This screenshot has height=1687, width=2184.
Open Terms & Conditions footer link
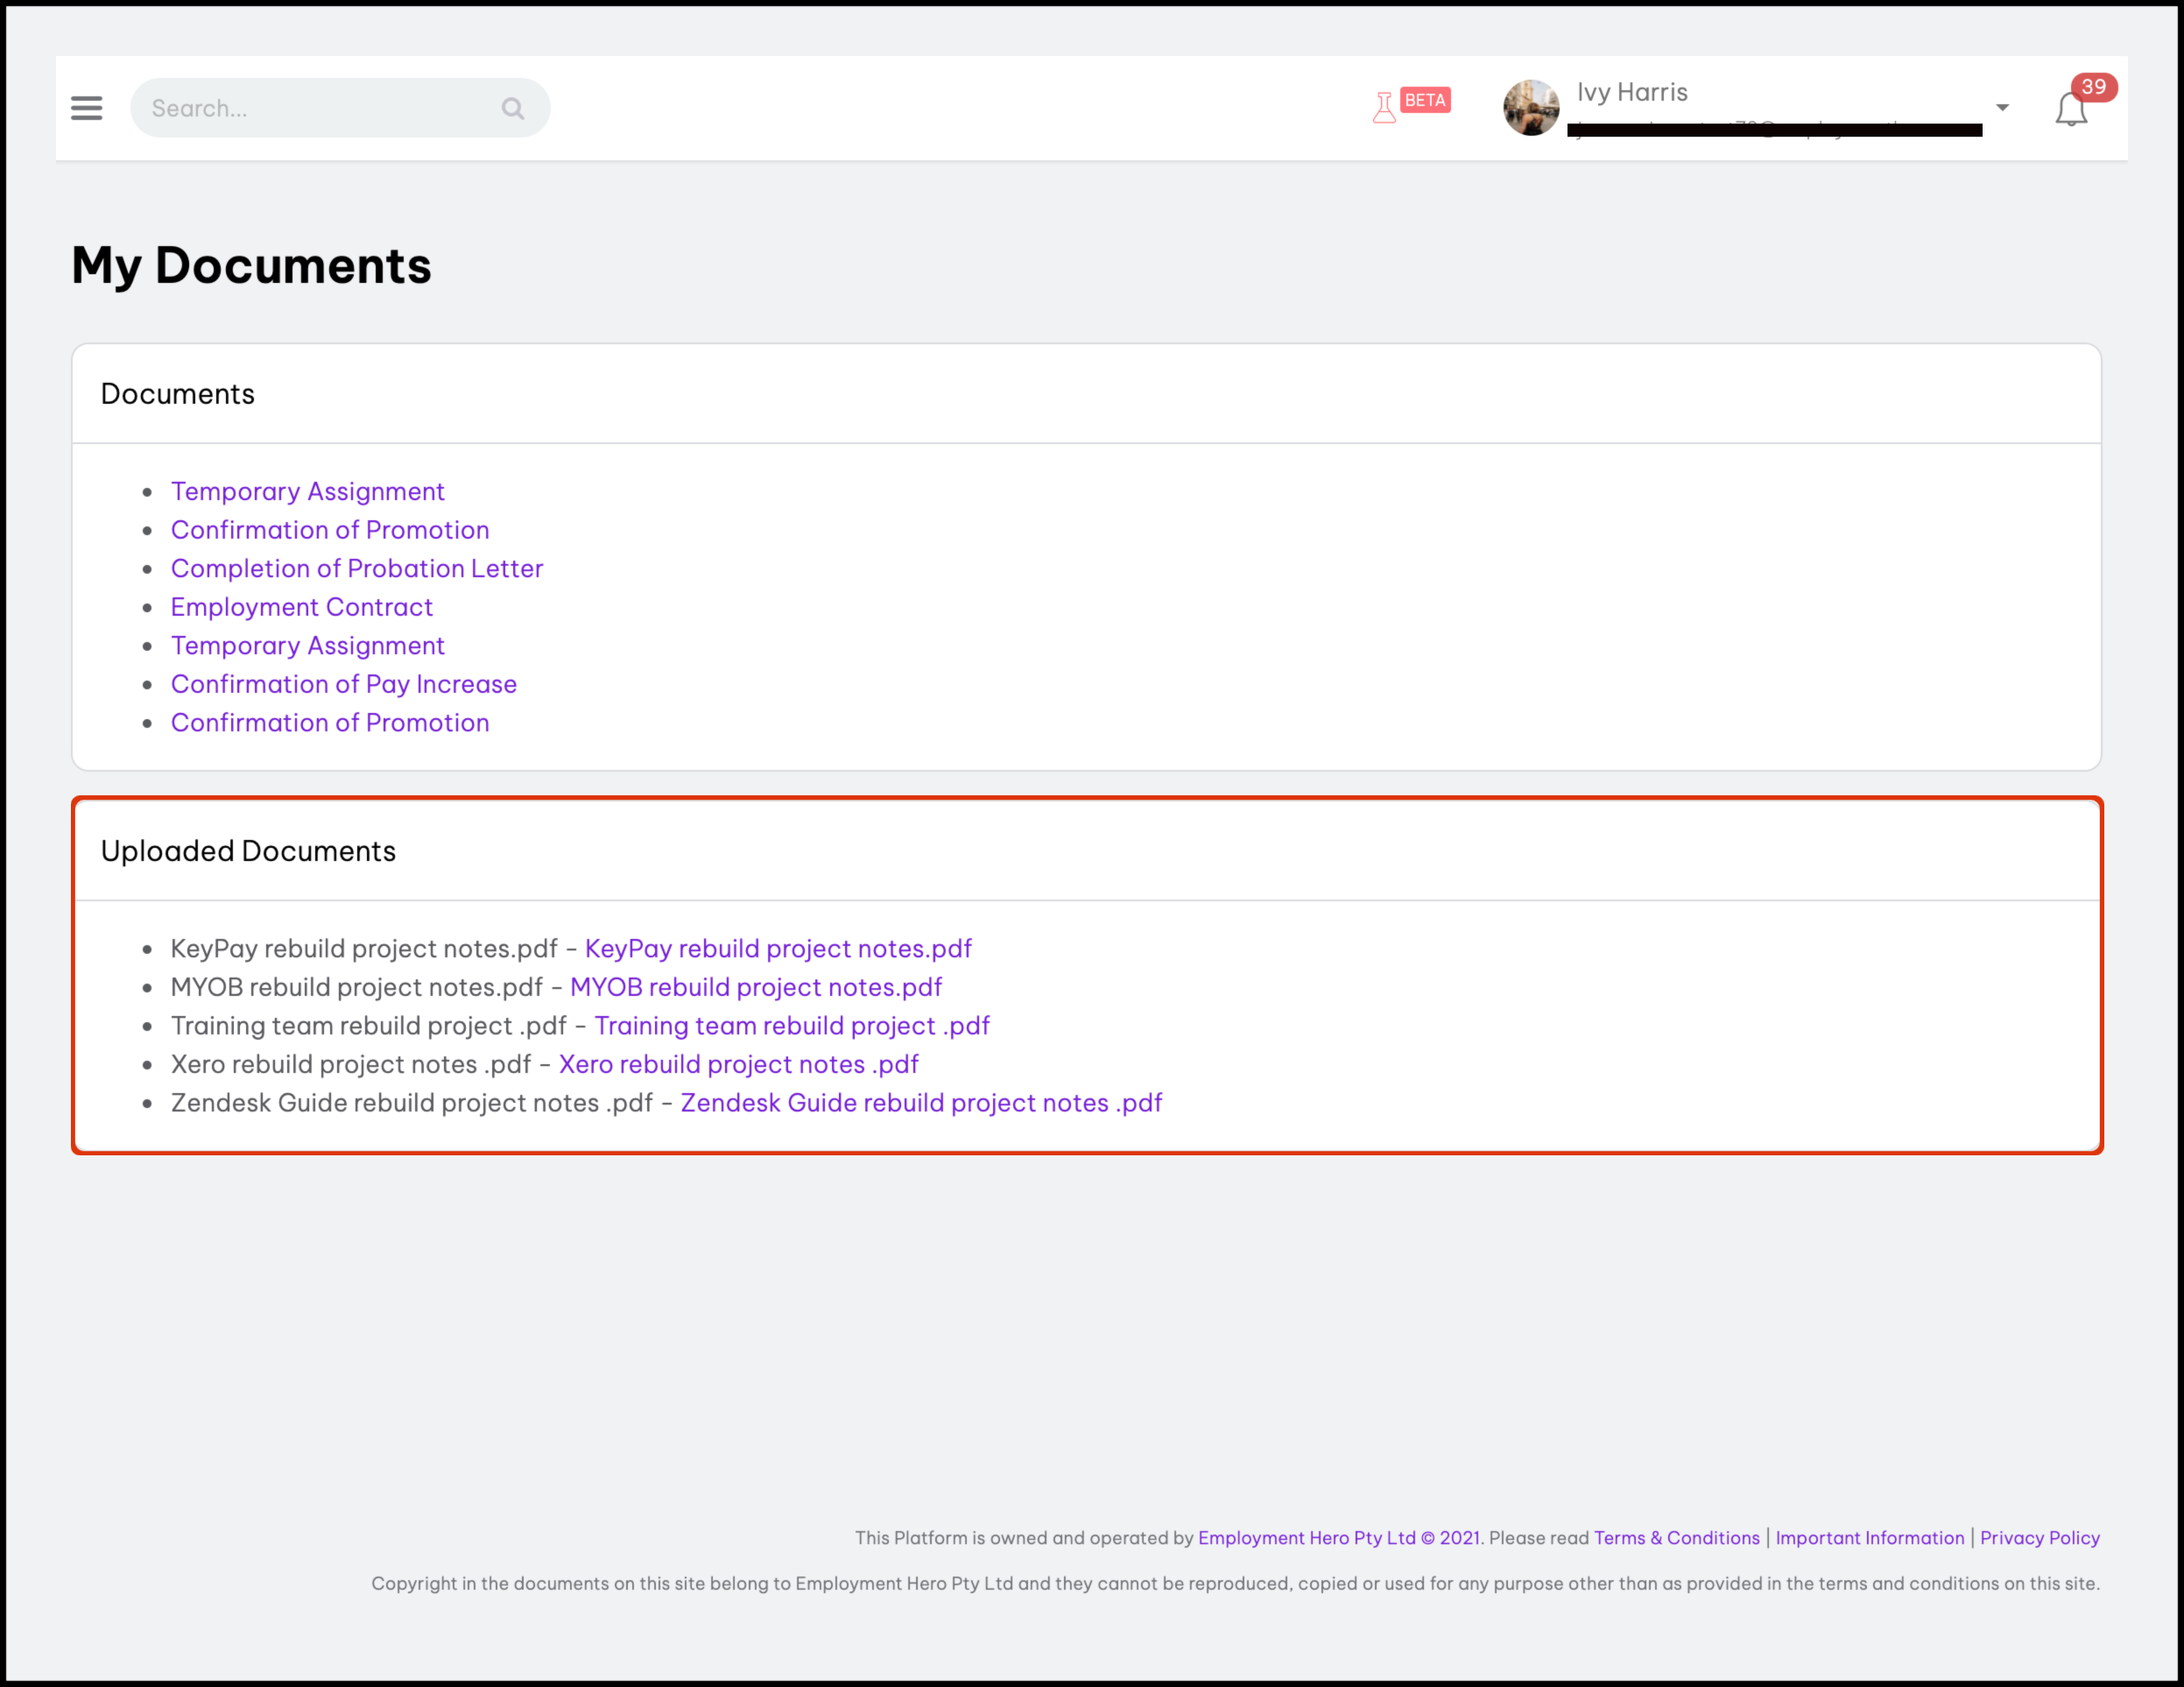click(x=1676, y=1538)
